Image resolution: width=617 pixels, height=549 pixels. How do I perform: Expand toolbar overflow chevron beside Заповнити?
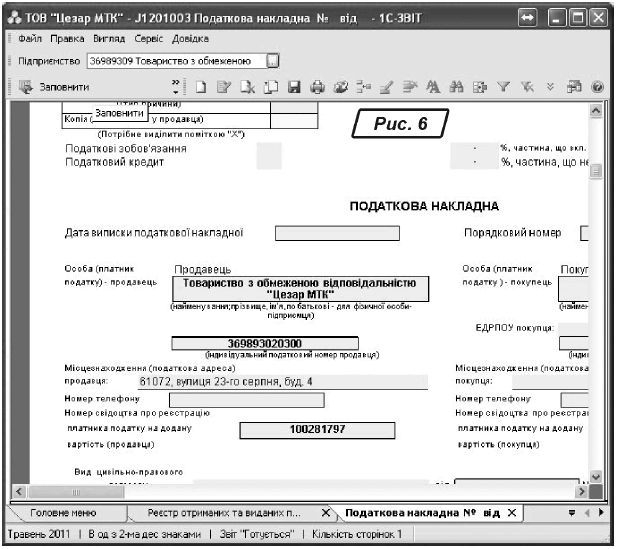177,85
